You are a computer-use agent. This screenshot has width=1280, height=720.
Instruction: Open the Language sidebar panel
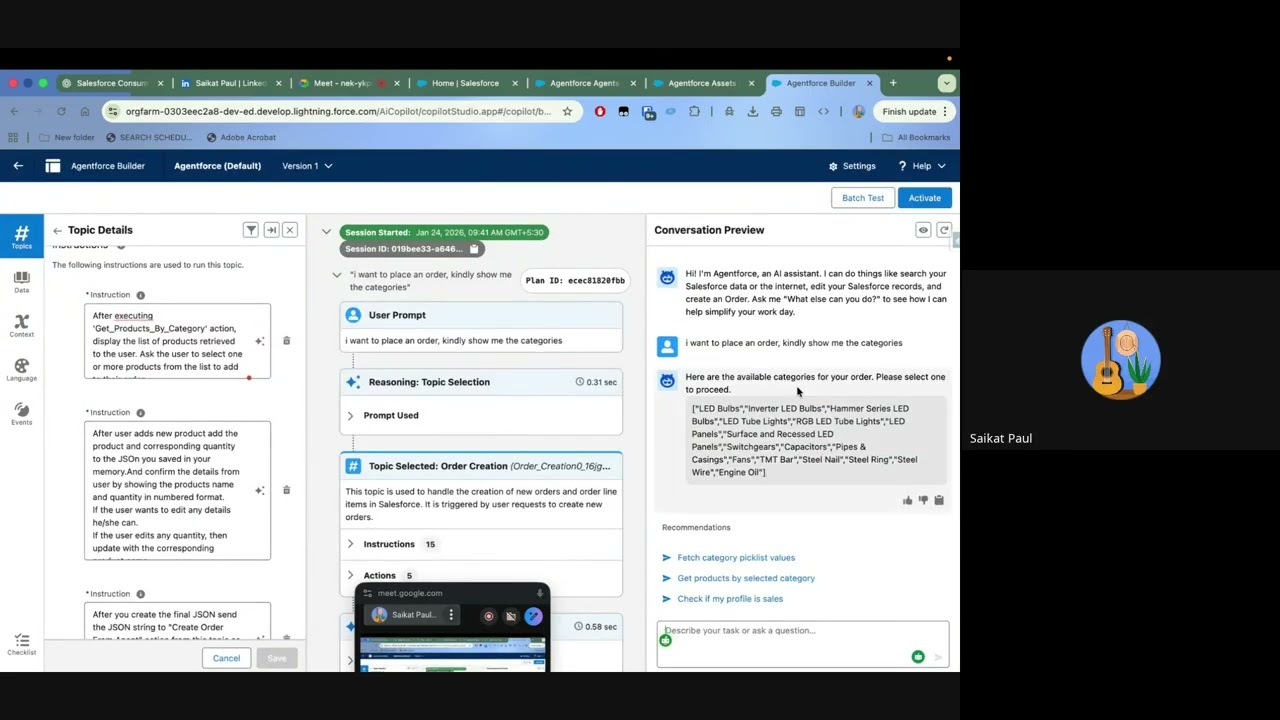click(21, 370)
